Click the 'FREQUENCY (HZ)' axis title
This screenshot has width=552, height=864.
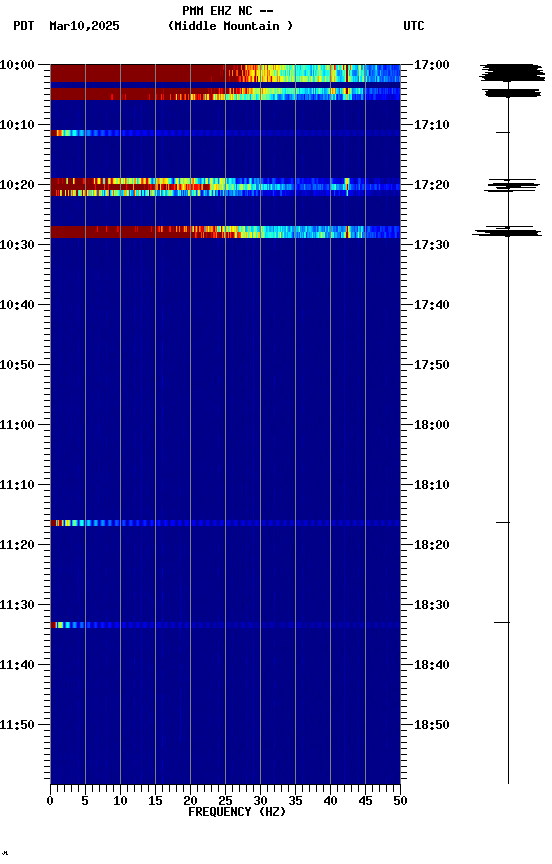click(237, 812)
